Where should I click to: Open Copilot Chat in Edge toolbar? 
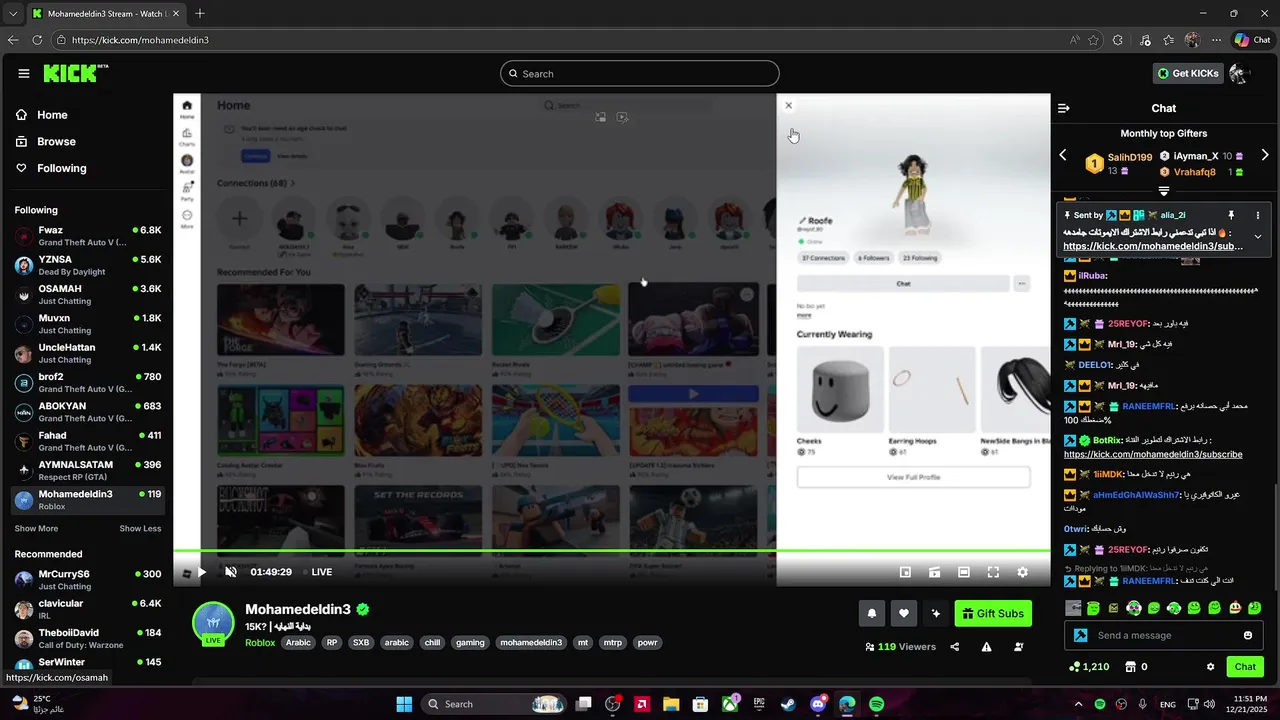[x=1251, y=40]
